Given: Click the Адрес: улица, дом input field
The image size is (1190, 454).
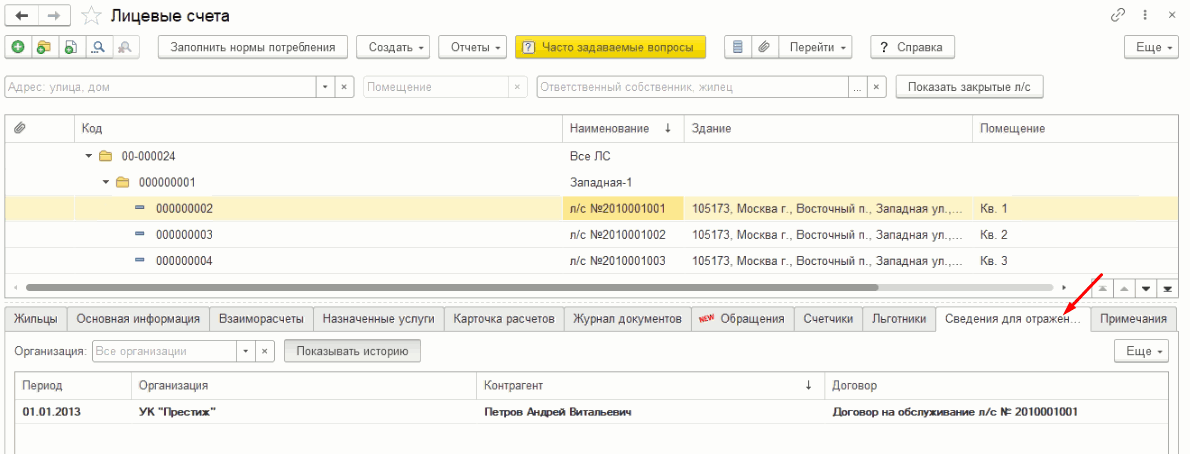Looking at the screenshot, I should [x=160, y=87].
